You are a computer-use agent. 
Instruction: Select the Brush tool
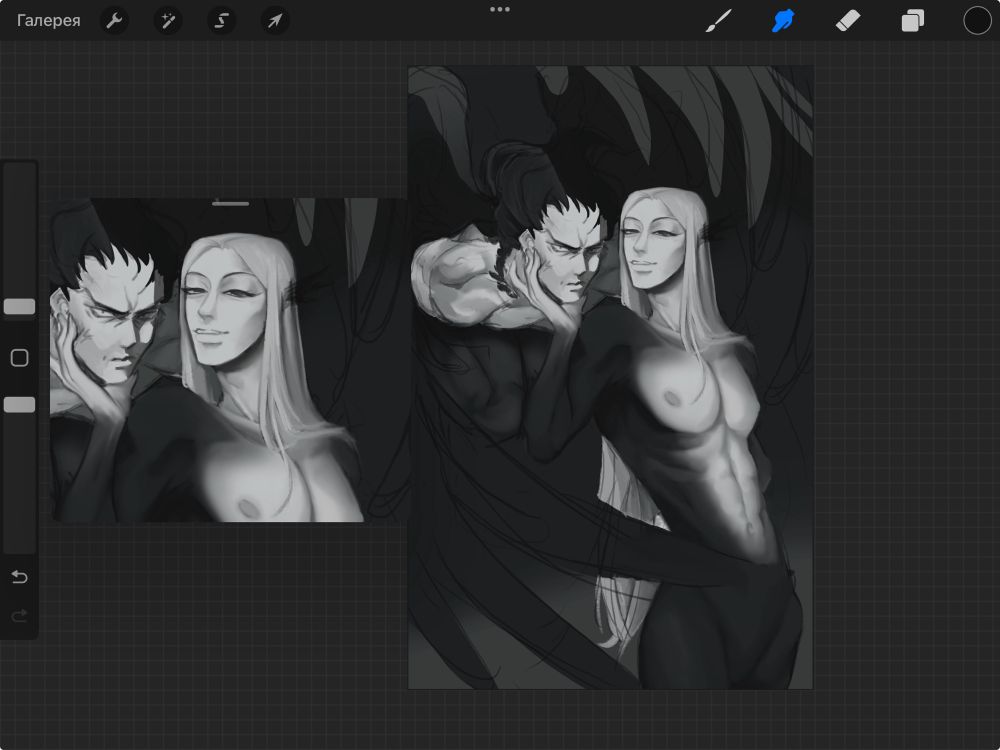pos(719,20)
